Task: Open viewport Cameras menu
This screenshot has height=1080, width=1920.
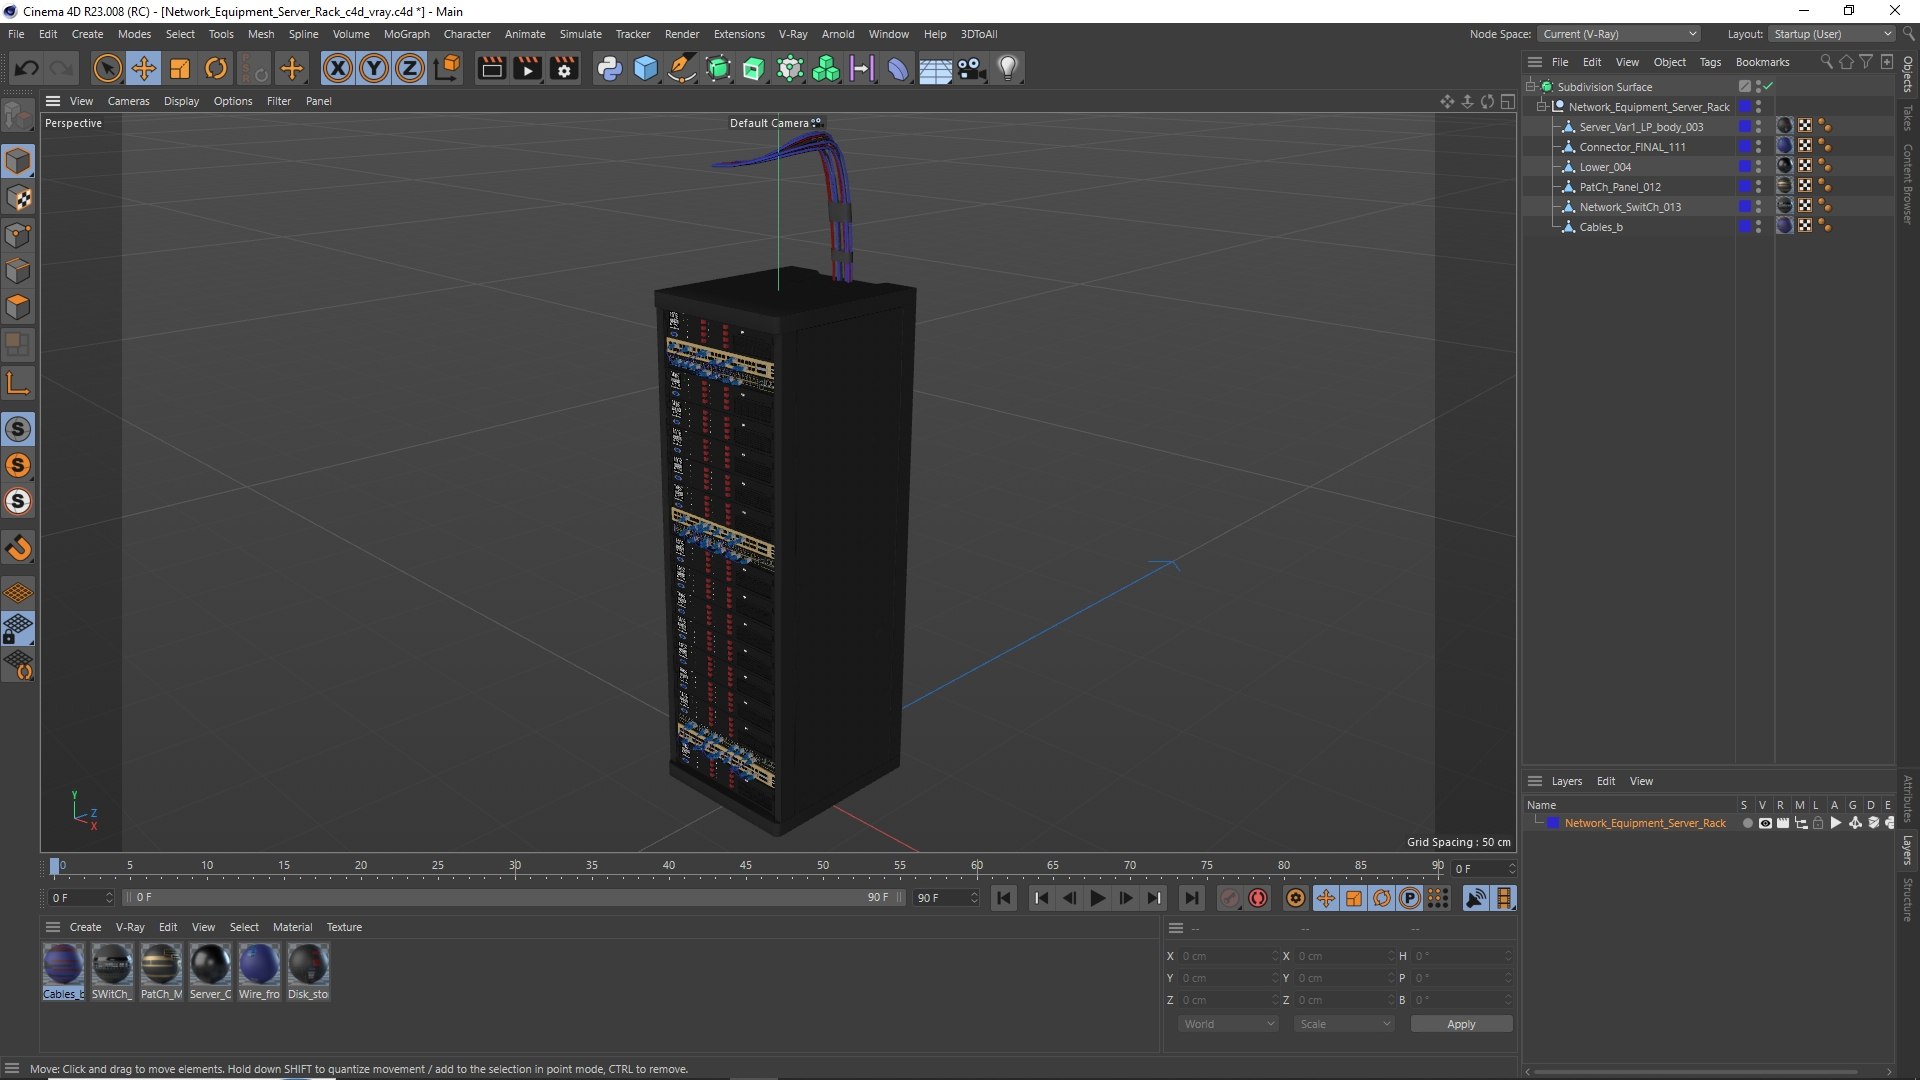Action: [x=128, y=101]
